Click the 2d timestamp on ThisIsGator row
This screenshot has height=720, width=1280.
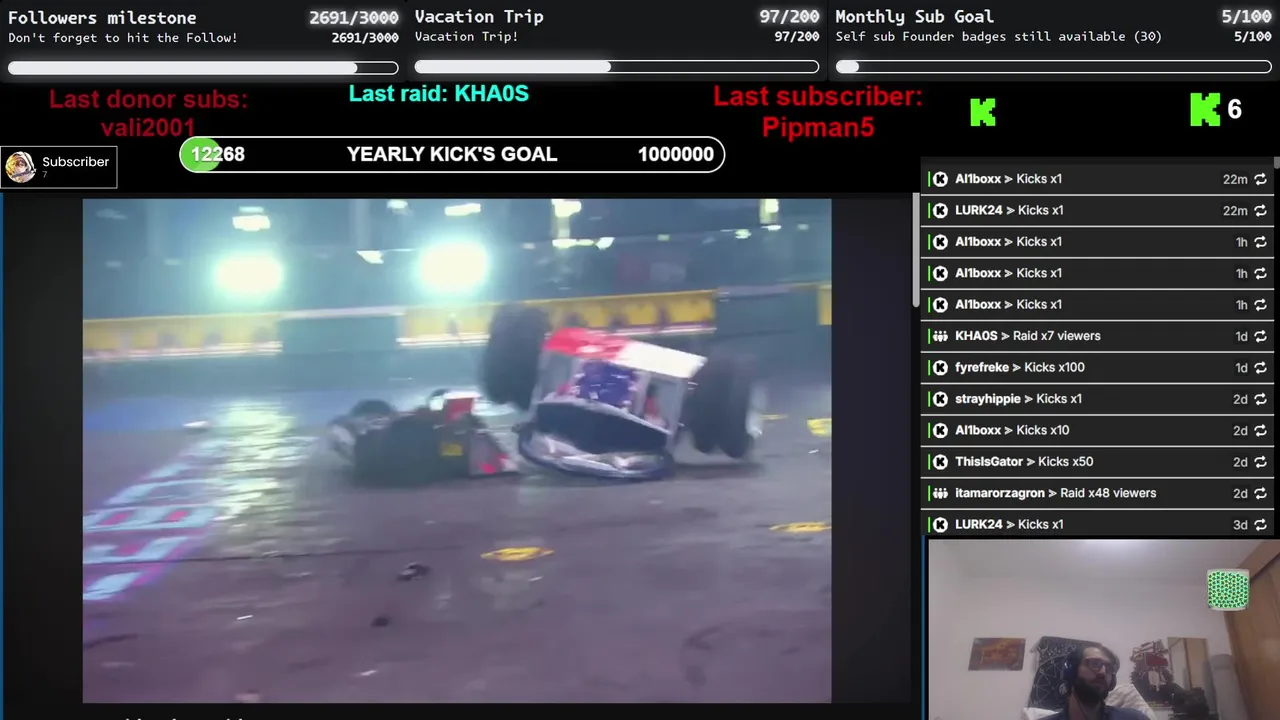click(1240, 461)
